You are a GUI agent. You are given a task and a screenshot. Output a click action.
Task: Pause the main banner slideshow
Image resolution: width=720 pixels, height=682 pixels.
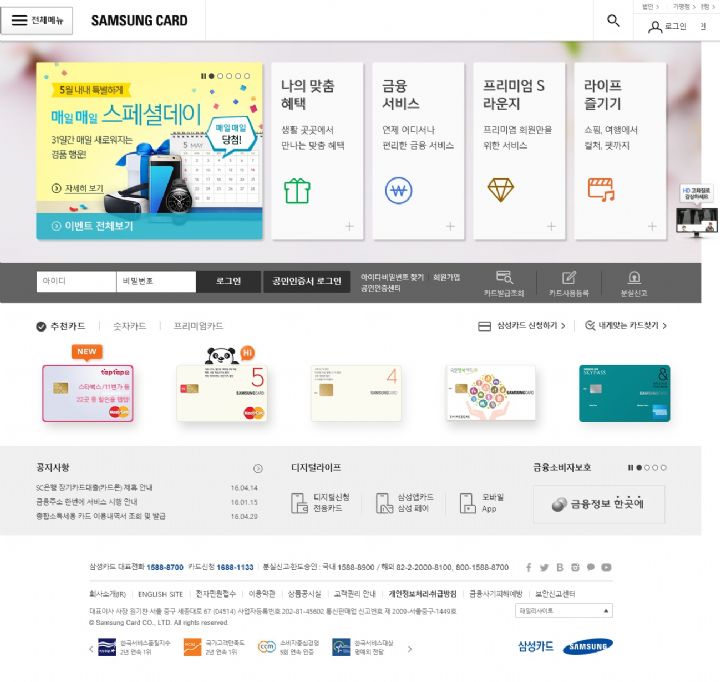click(203, 76)
